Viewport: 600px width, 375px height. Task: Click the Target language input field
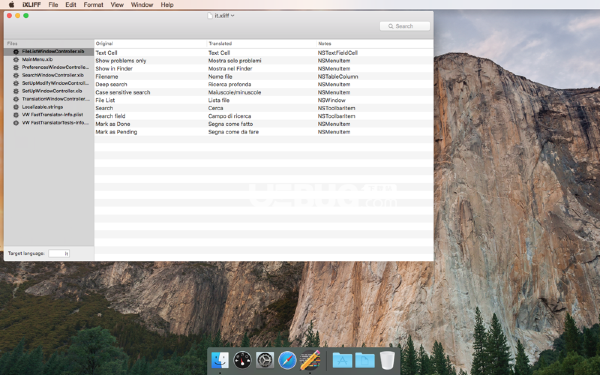pos(59,253)
